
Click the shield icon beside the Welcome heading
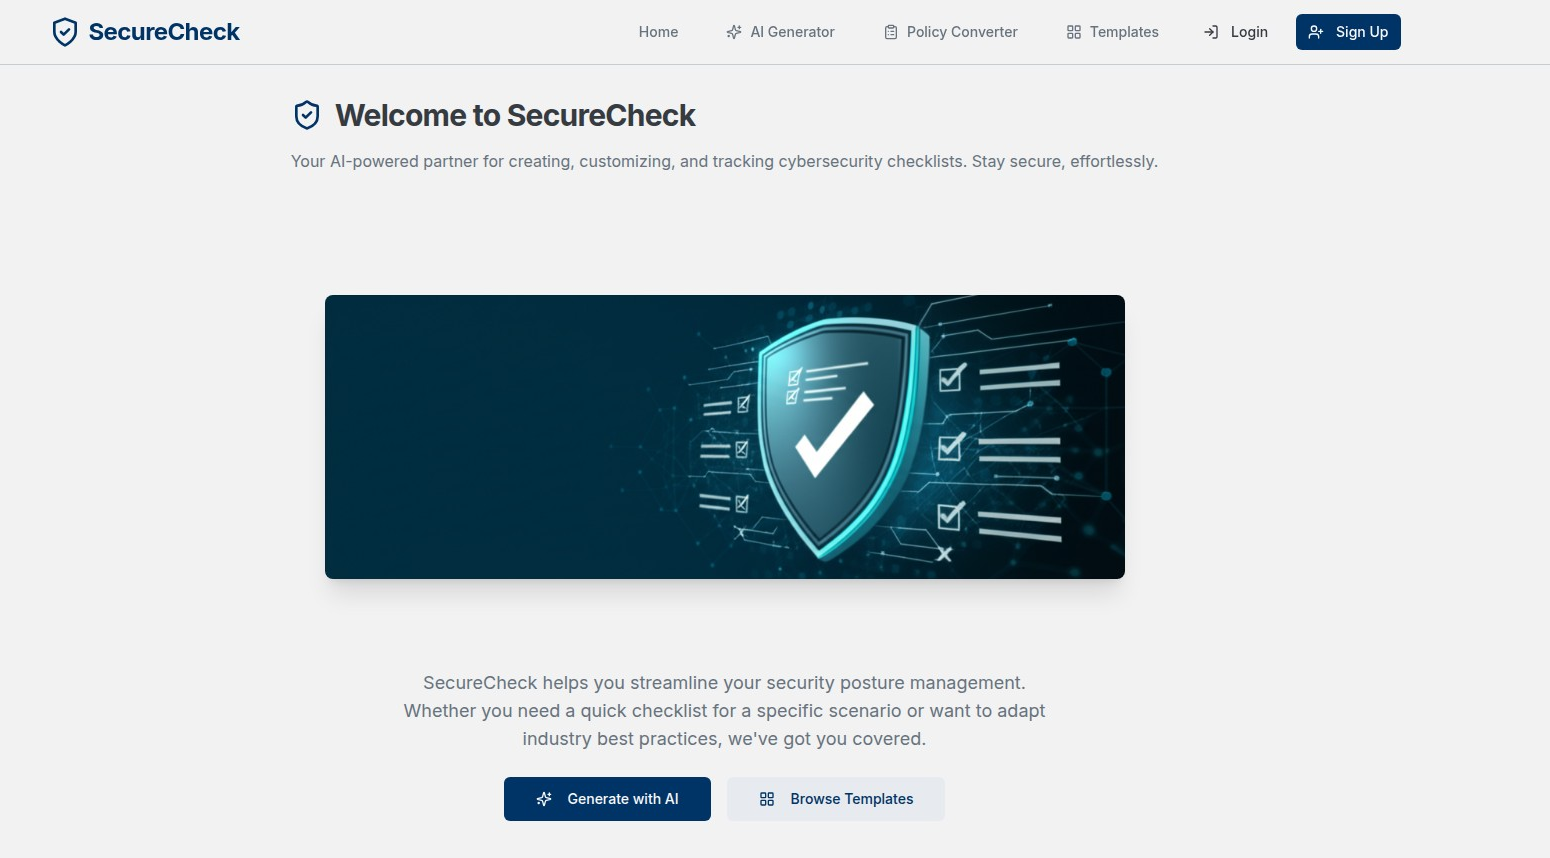(x=307, y=116)
